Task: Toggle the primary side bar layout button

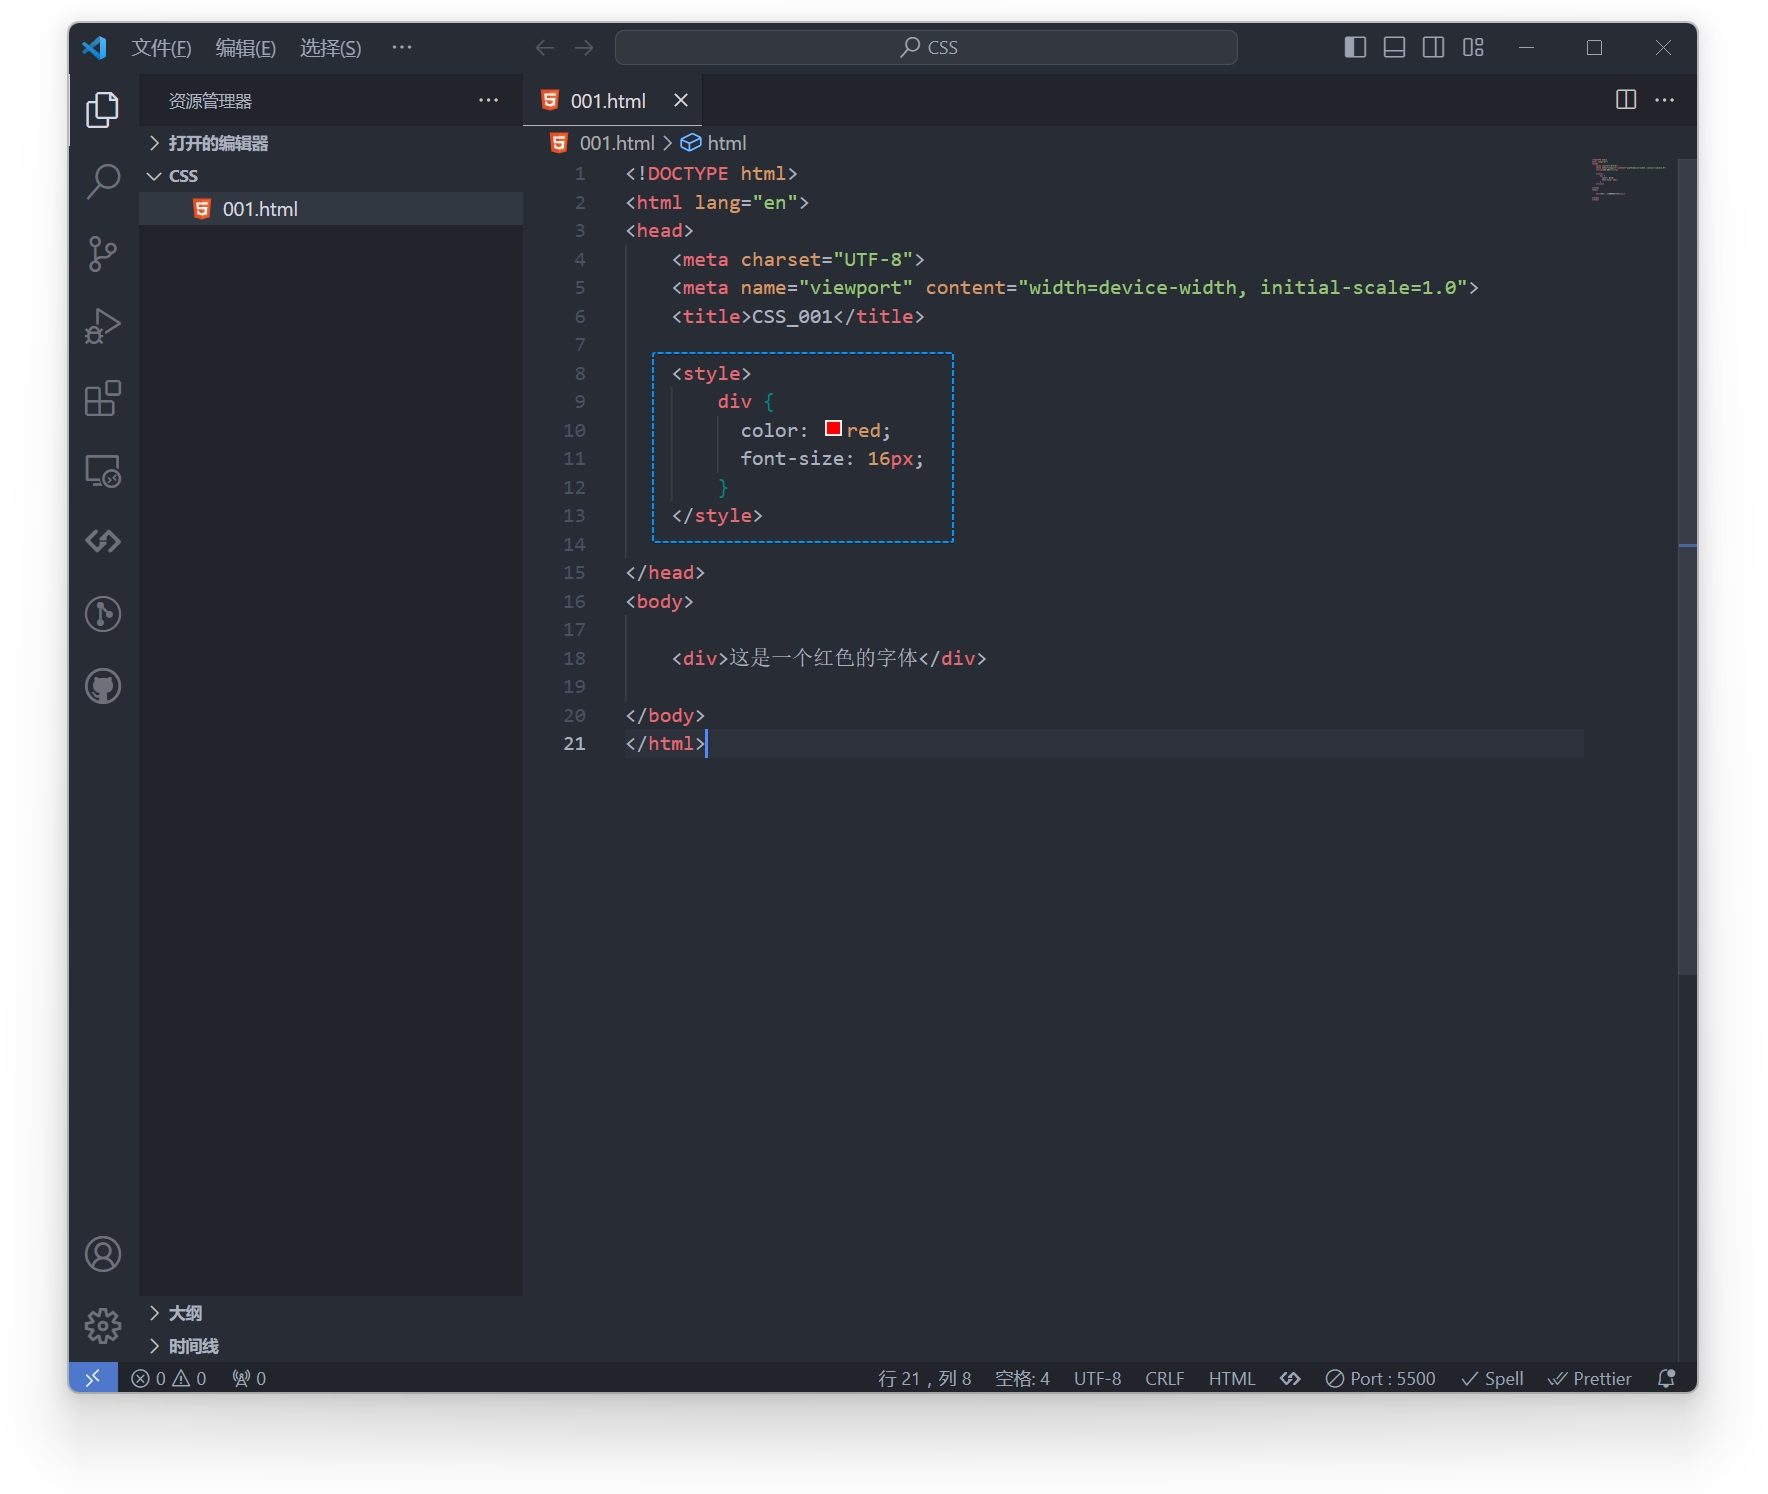Action: click(x=1355, y=47)
